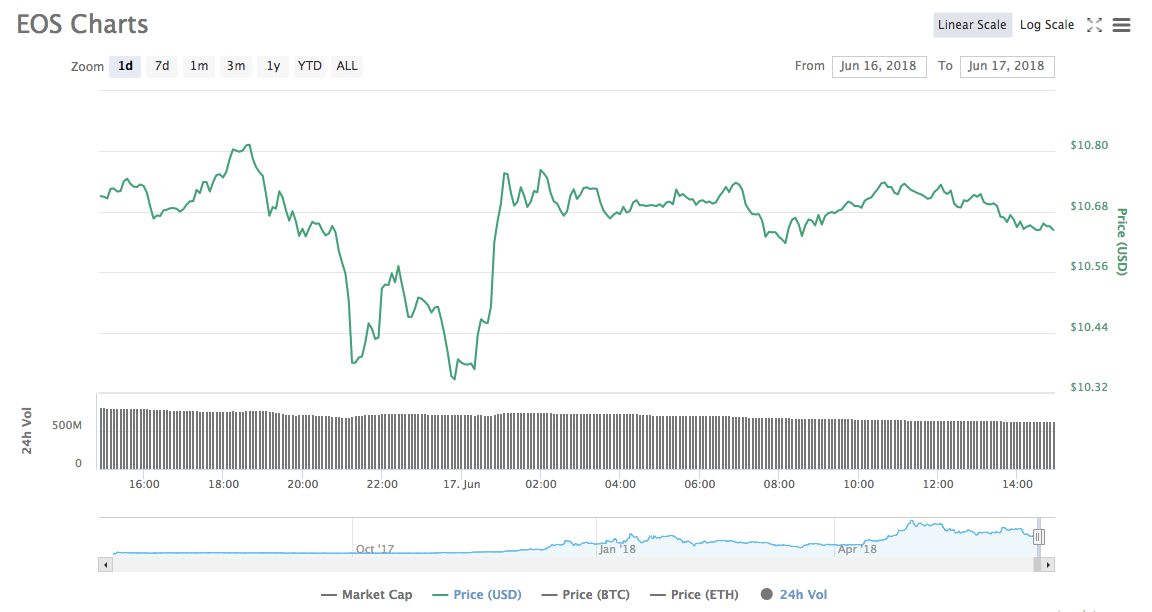Toggle 24h Vol series in legend
The image size is (1152, 612).
tap(794, 595)
